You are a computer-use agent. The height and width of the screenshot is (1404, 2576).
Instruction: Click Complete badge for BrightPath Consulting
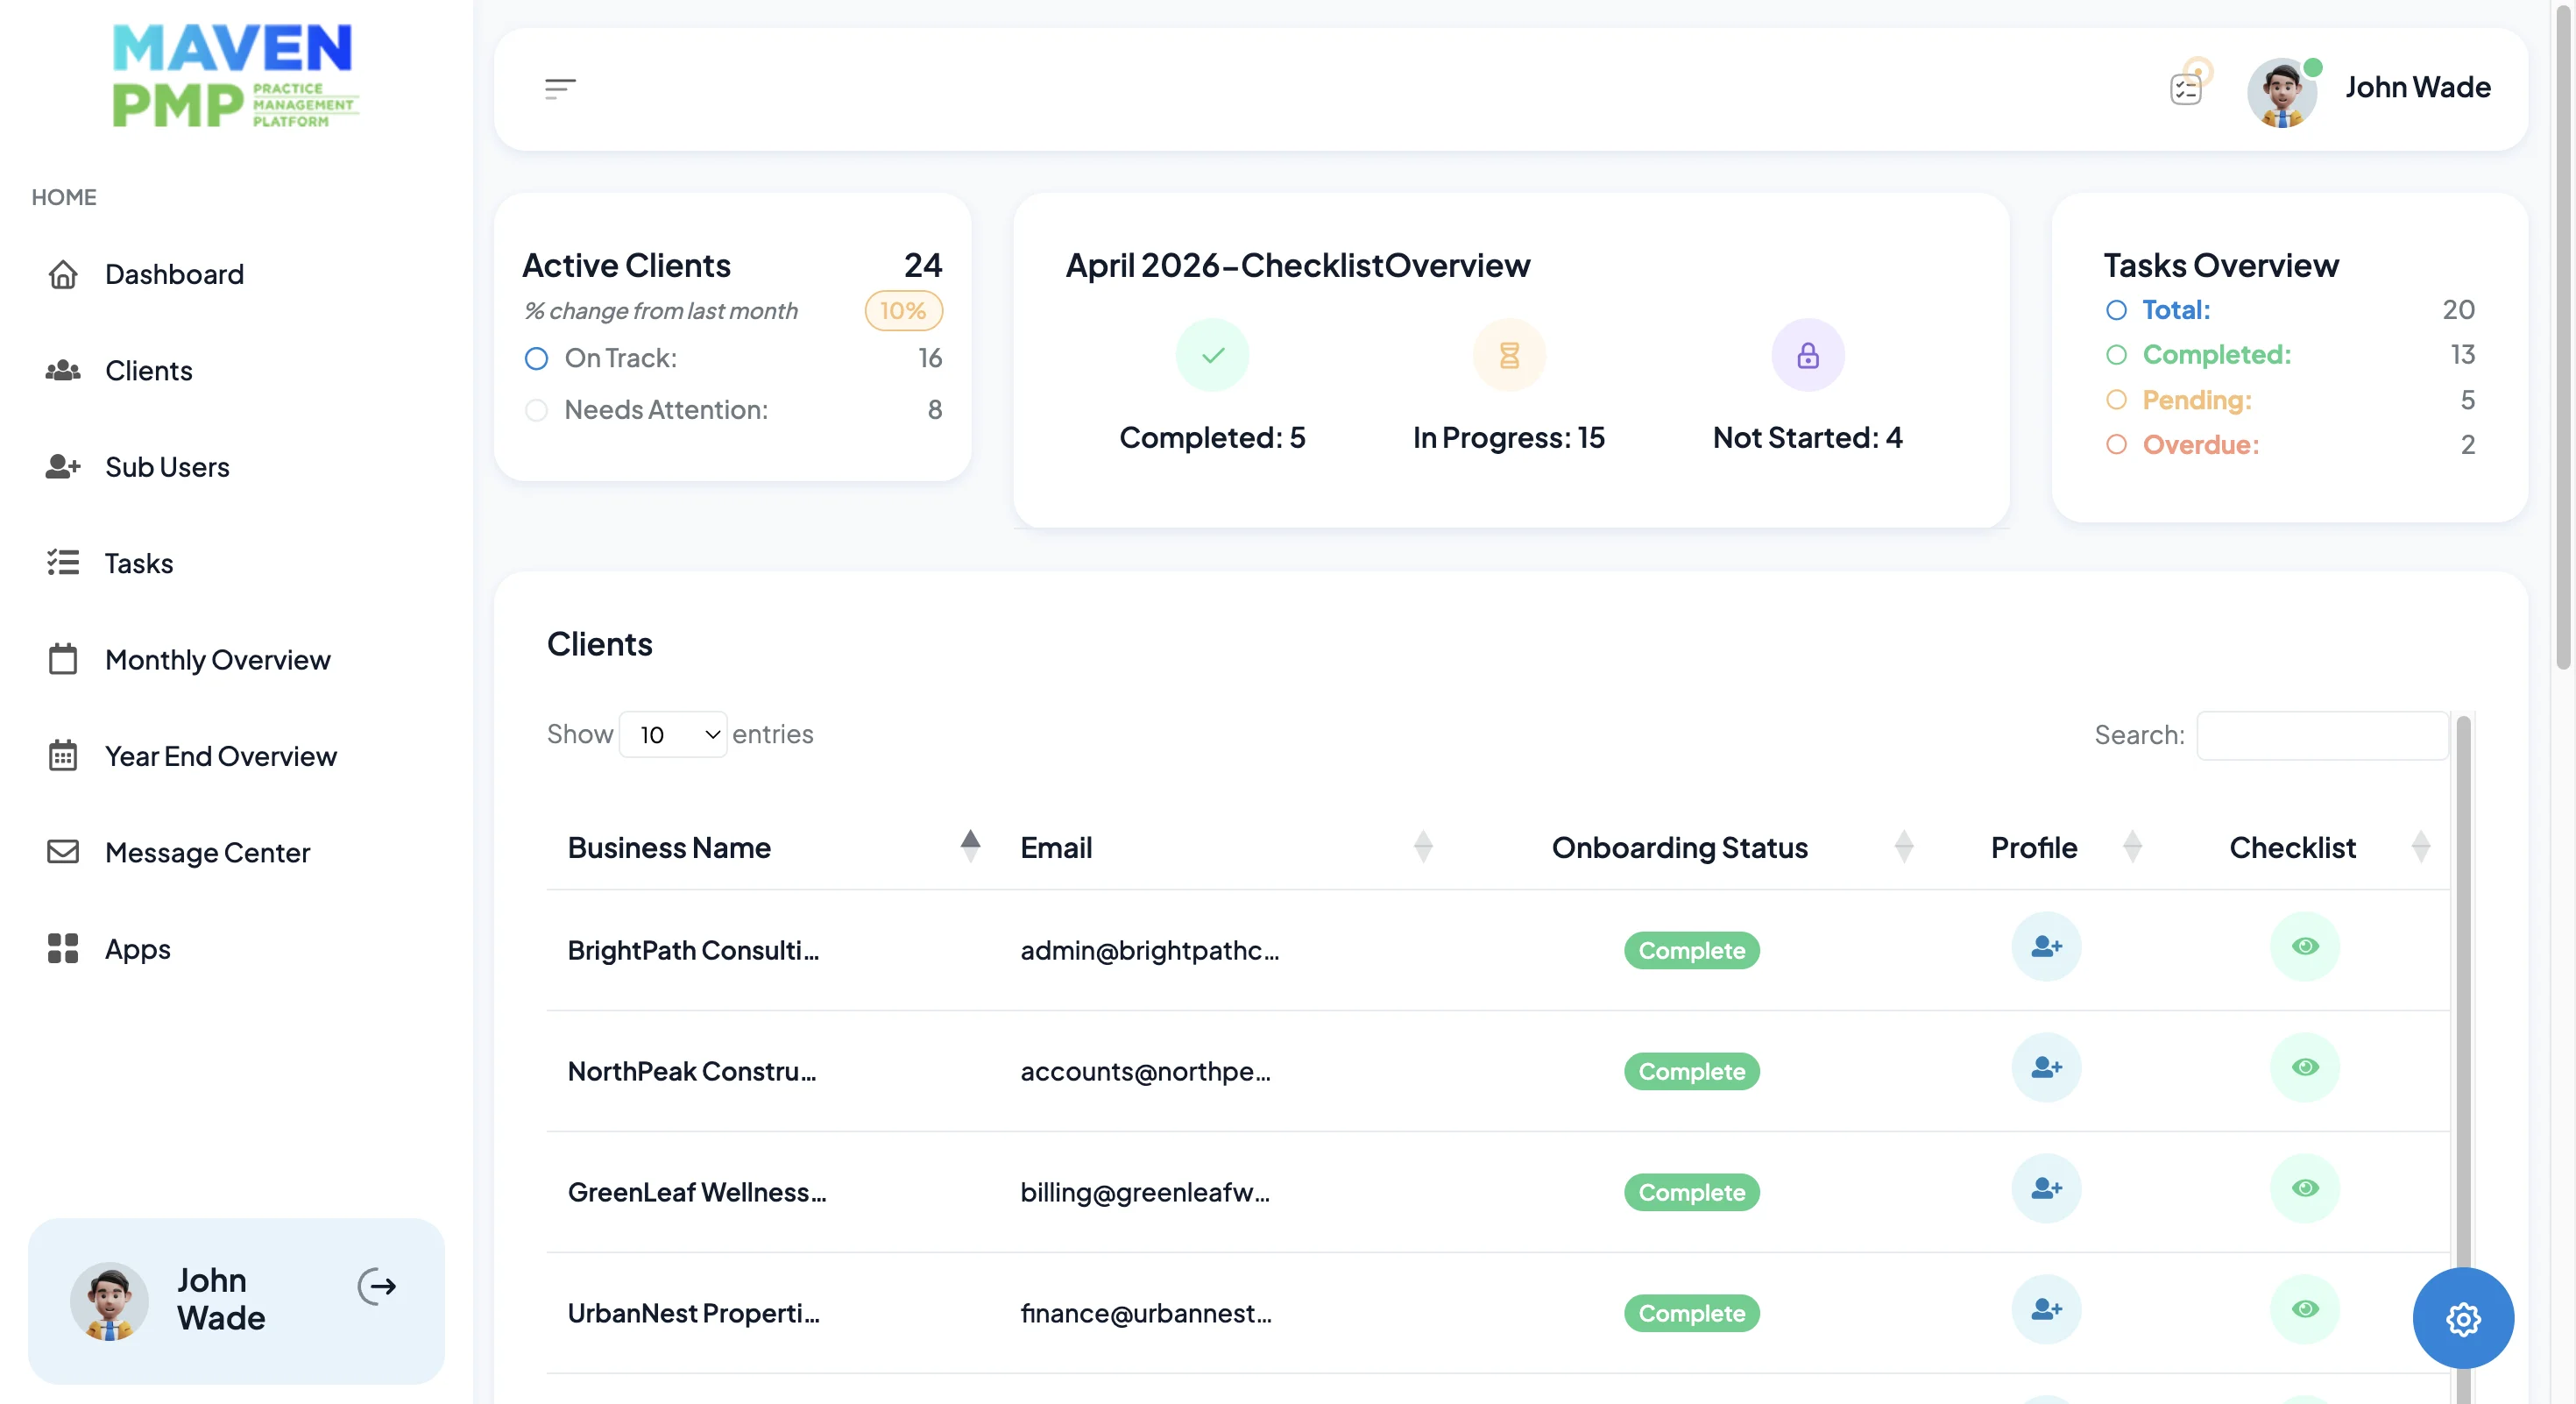click(1691, 950)
